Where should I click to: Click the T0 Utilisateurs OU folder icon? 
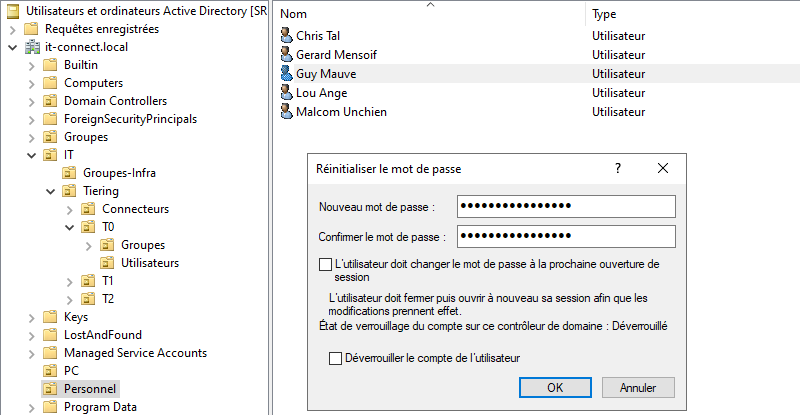coord(107,263)
